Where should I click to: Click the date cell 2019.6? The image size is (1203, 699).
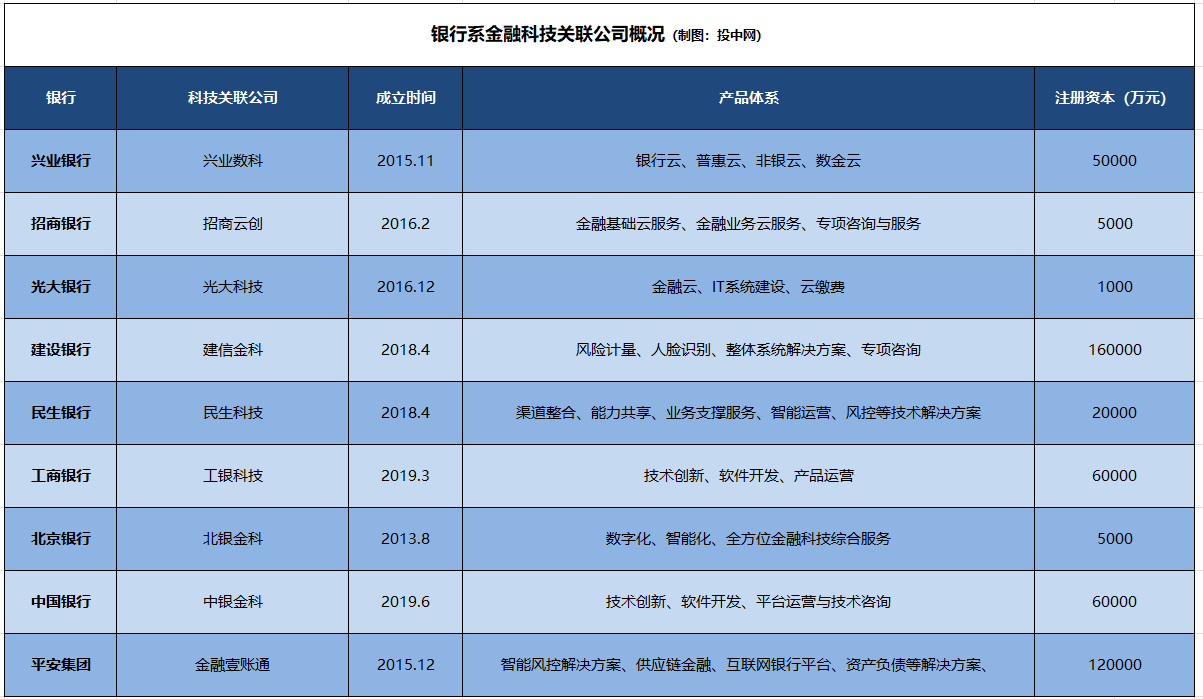pos(406,602)
